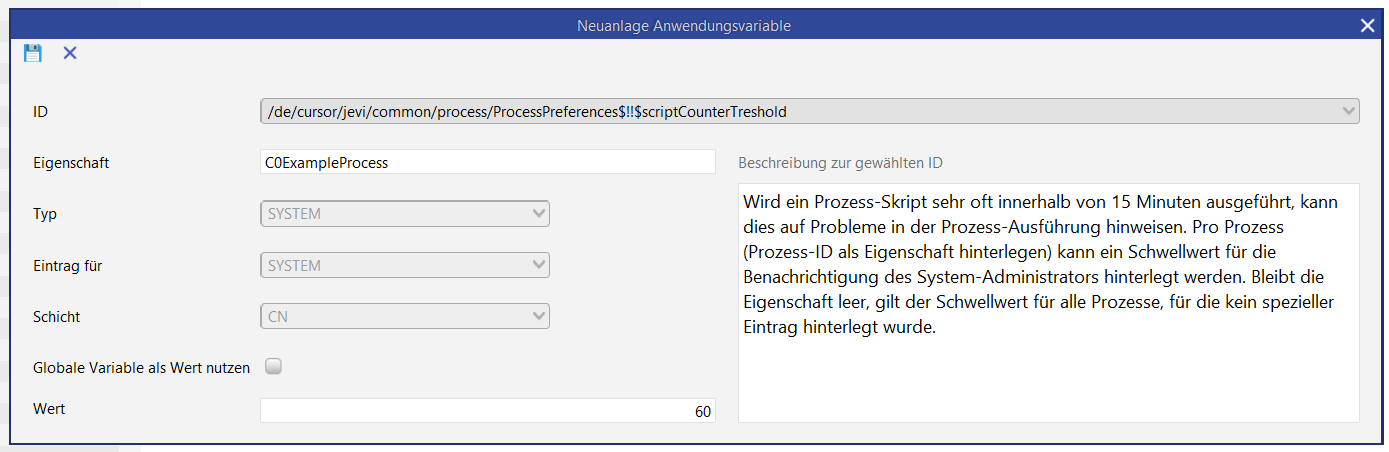
Task: Click the Beschreibung zur gewählten ID heading
Action: [x=839, y=163]
